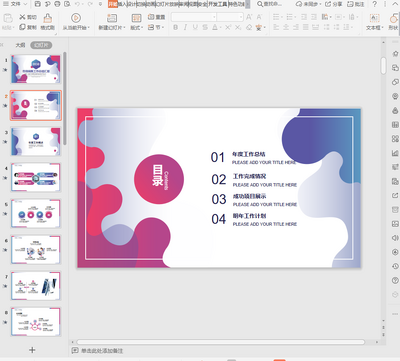The image size is (400, 361).
Task: Click the decrease indent icon
Action: click(304, 17)
